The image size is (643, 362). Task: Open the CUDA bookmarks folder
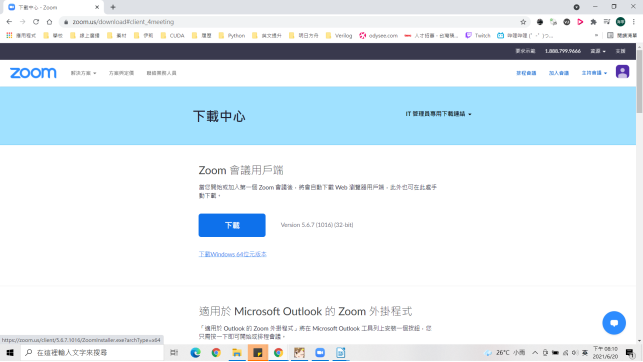172,36
